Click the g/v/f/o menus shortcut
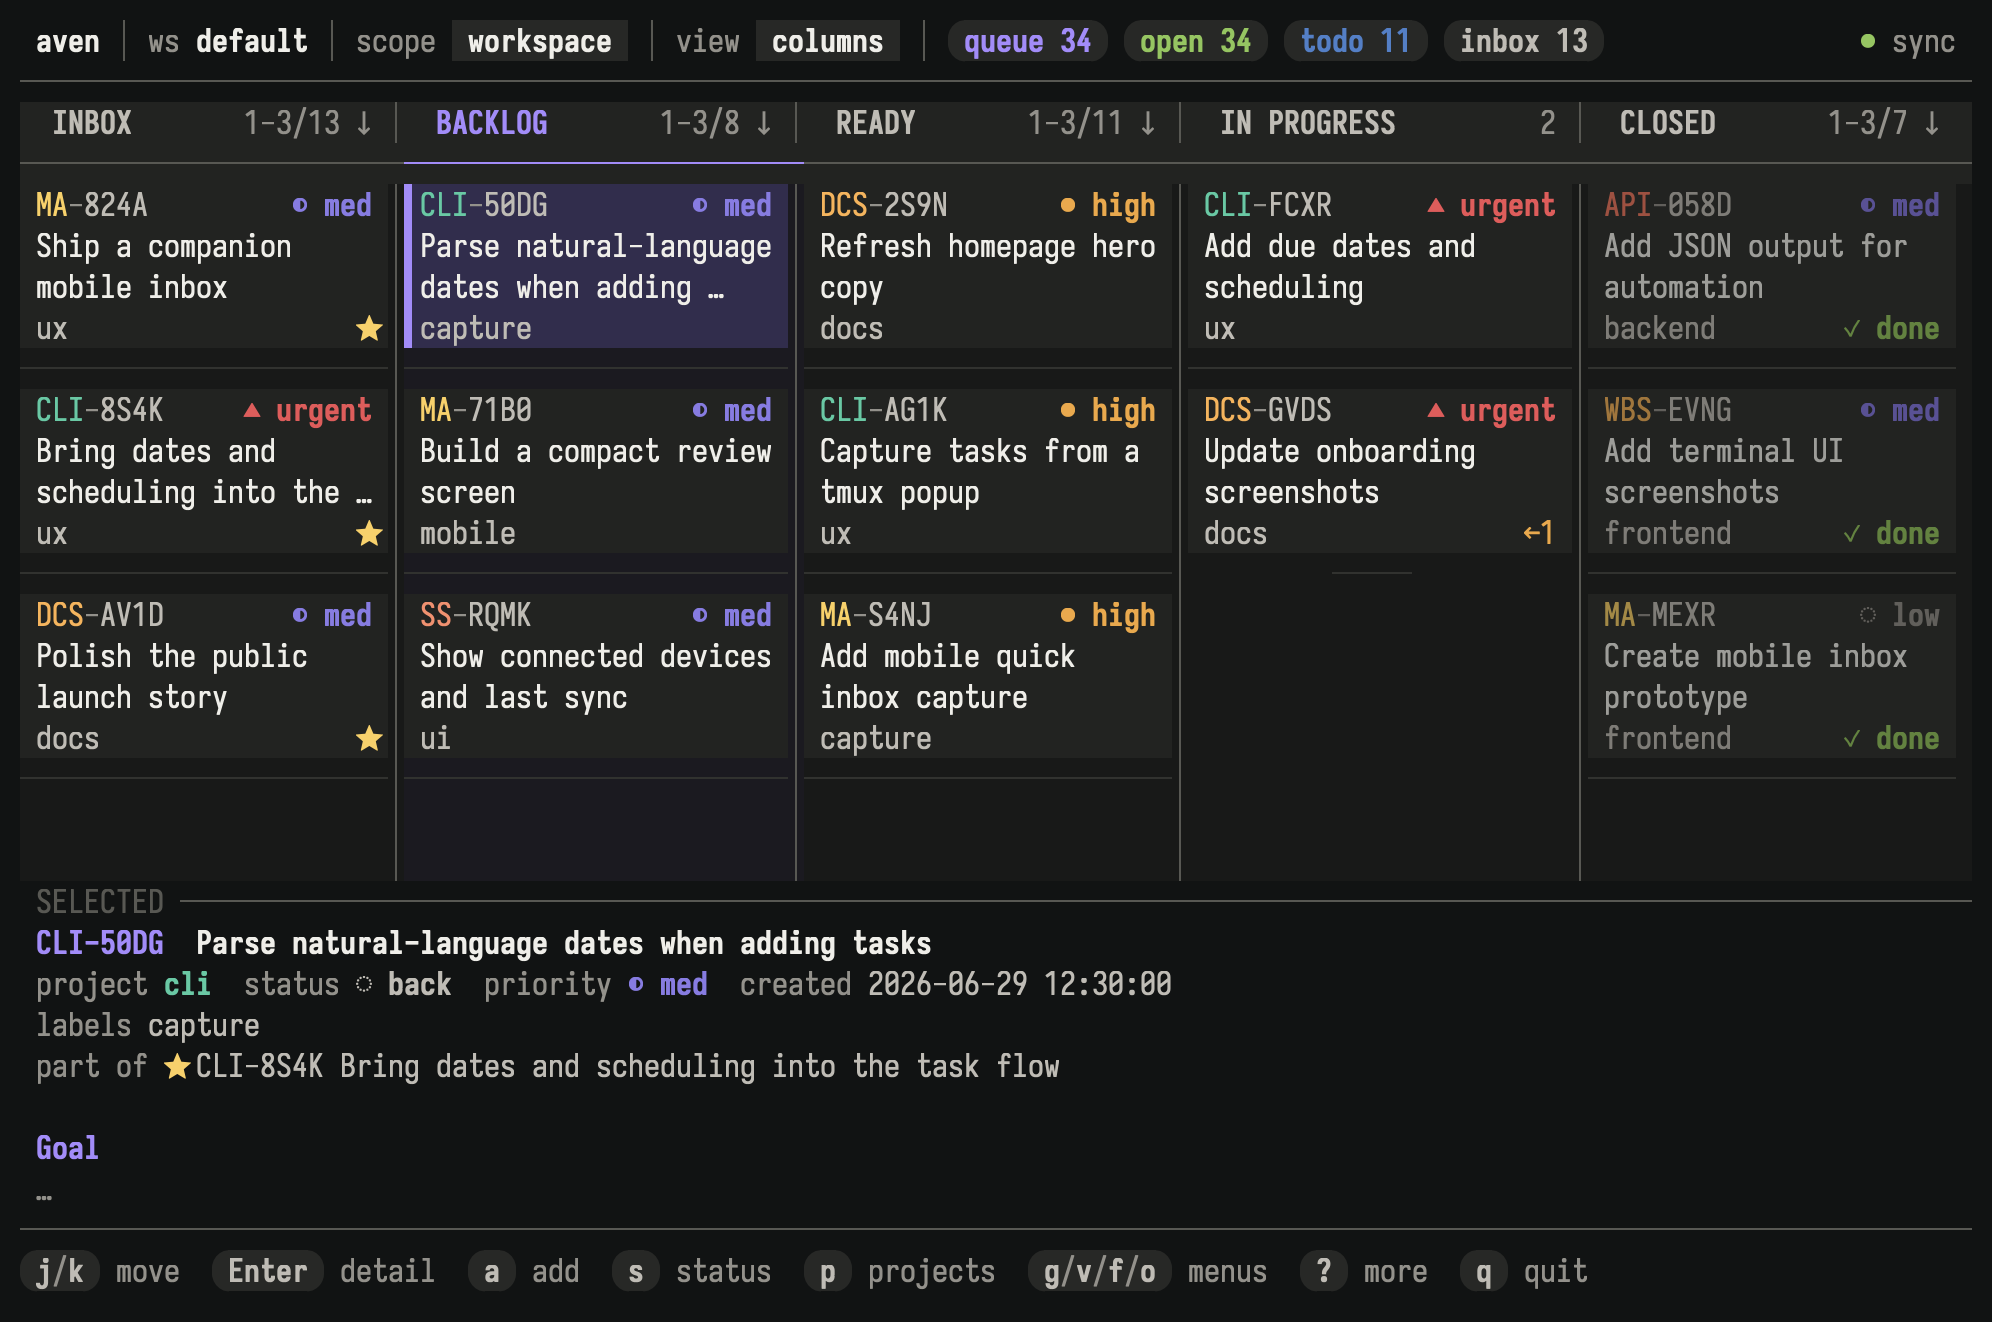 pos(1100,1271)
